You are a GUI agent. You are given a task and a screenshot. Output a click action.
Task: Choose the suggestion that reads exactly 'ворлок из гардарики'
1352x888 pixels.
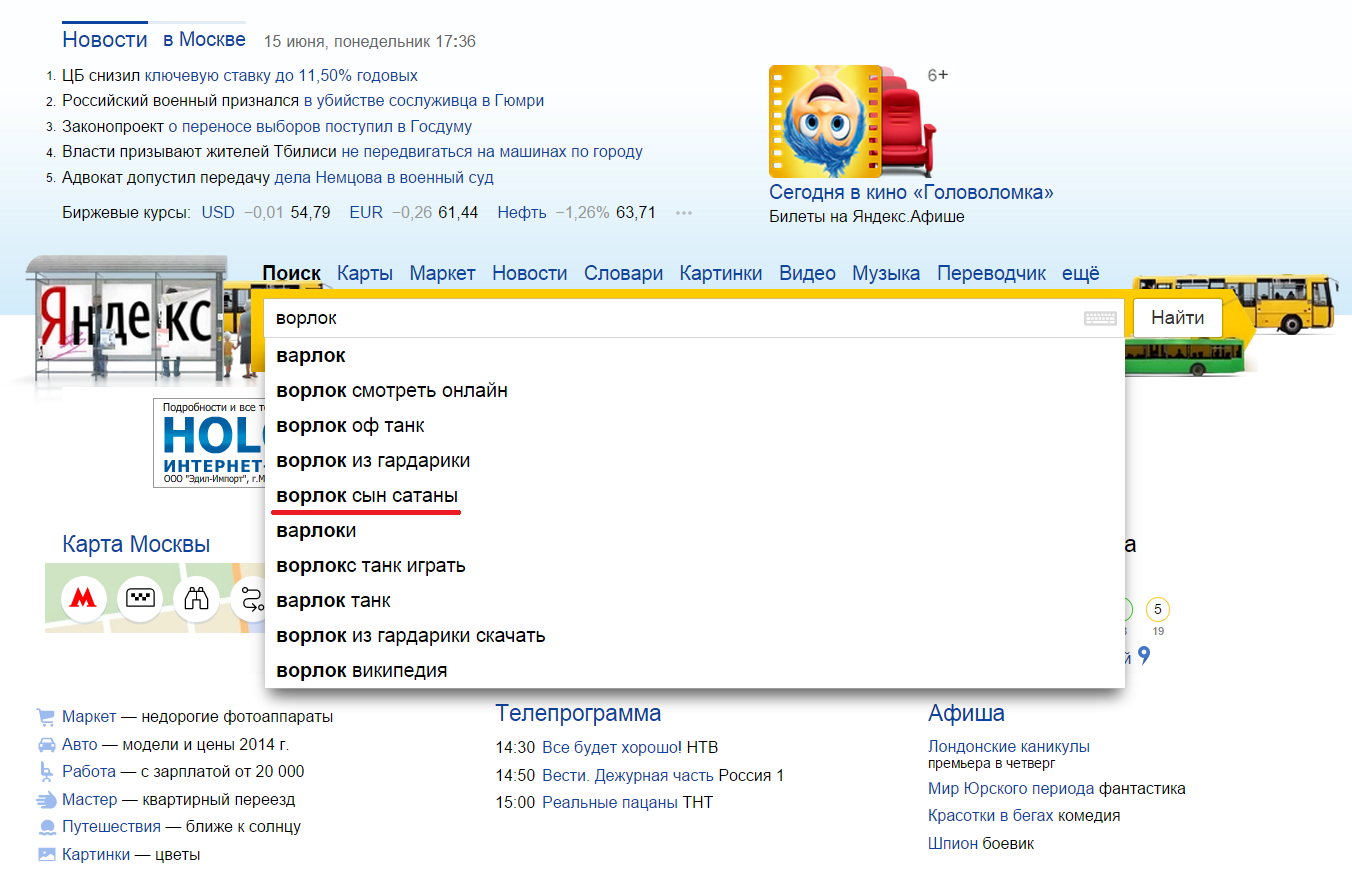point(695,460)
